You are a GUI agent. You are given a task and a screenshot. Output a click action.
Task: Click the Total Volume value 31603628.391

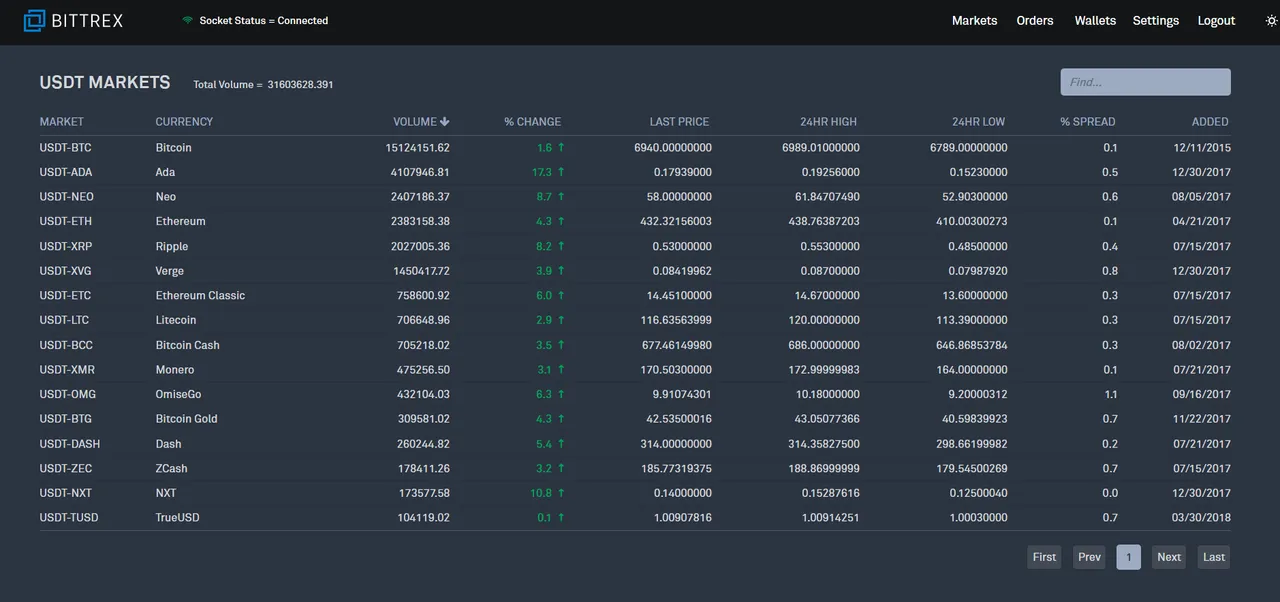[x=300, y=85]
